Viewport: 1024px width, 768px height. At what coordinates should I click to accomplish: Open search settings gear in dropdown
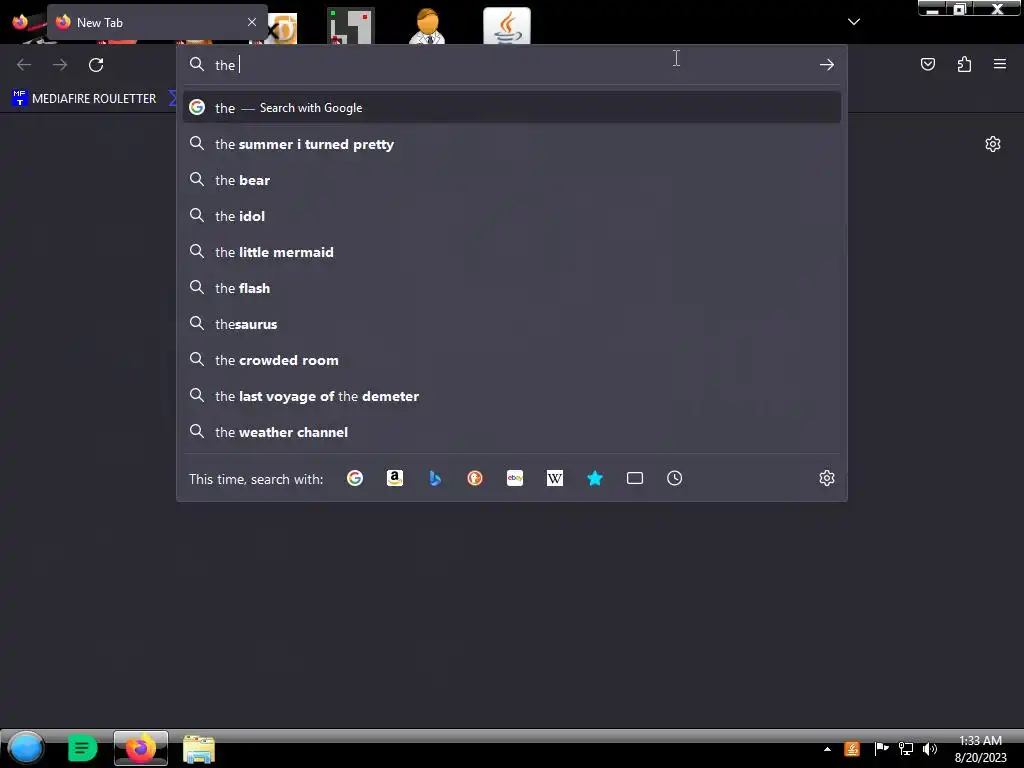pos(827,478)
